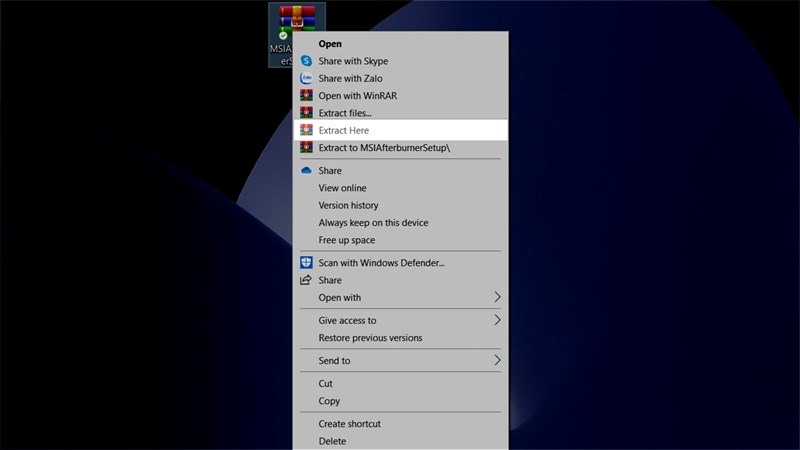Select Open with WinRAR
This screenshot has height=450, width=800.
[401, 96]
